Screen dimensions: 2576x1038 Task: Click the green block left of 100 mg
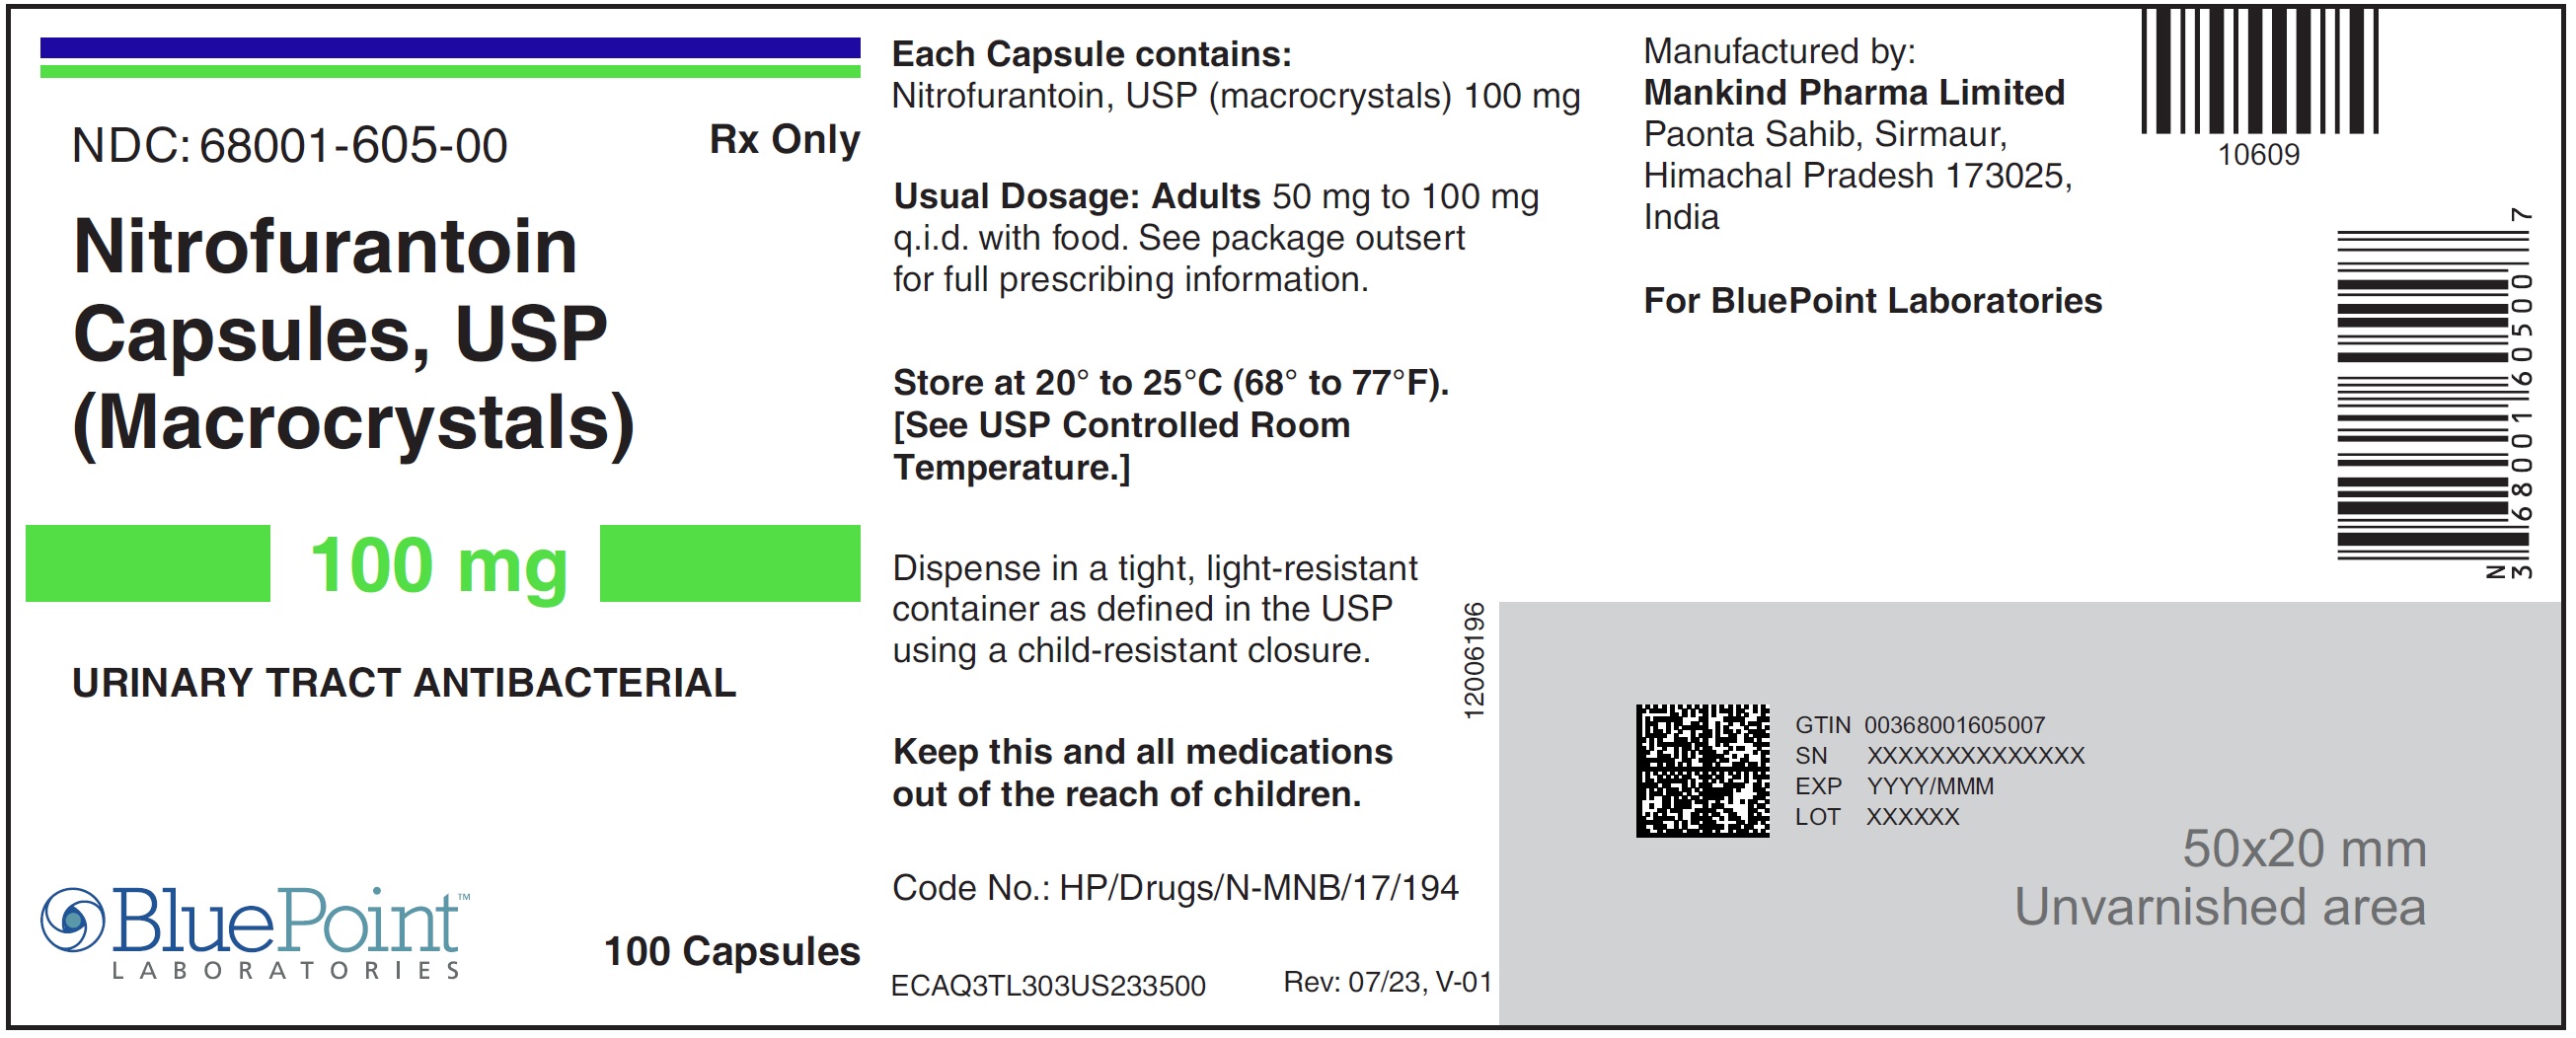[x=148, y=563]
